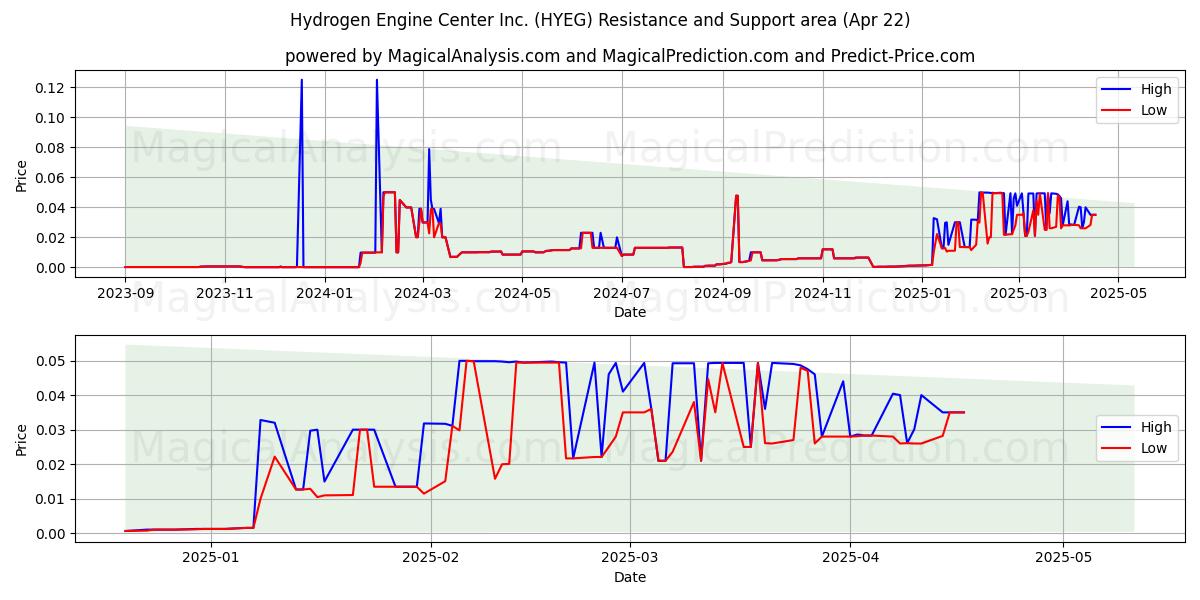This screenshot has width=1200, height=600.
Task: Click the 2025-05 tick label on upper chart
Action: 1117,293
